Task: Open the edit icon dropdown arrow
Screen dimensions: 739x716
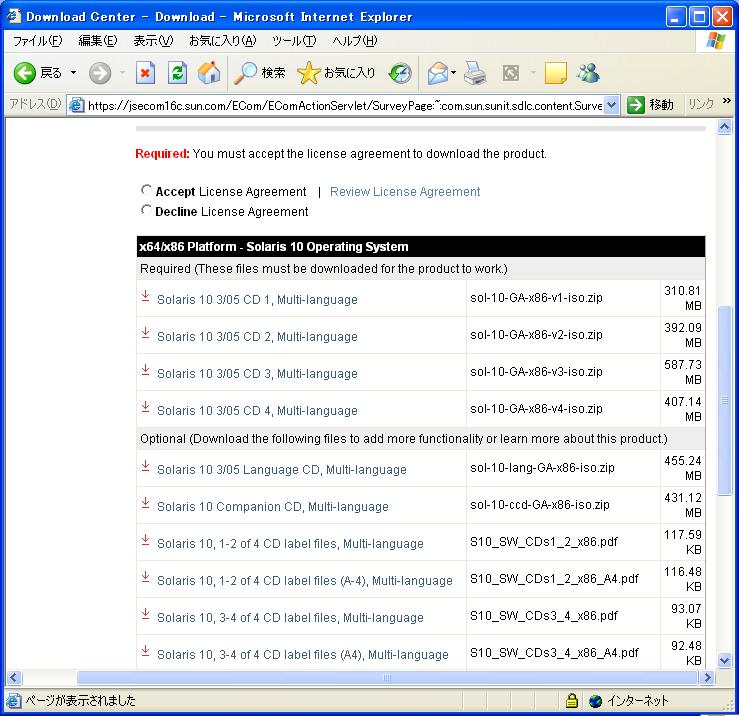Action: coord(534,73)
